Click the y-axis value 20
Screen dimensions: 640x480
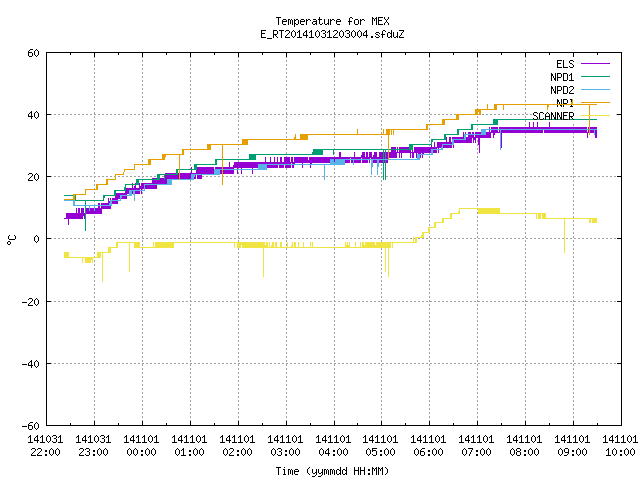point(33,178)
